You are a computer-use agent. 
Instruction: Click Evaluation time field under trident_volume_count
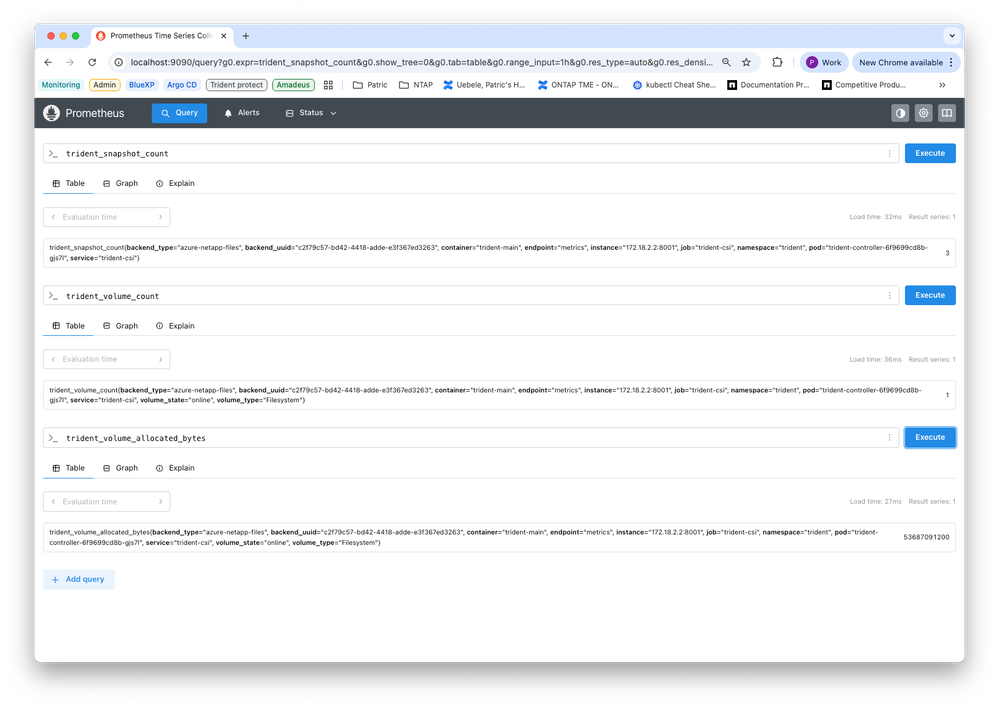coord(106,359)
